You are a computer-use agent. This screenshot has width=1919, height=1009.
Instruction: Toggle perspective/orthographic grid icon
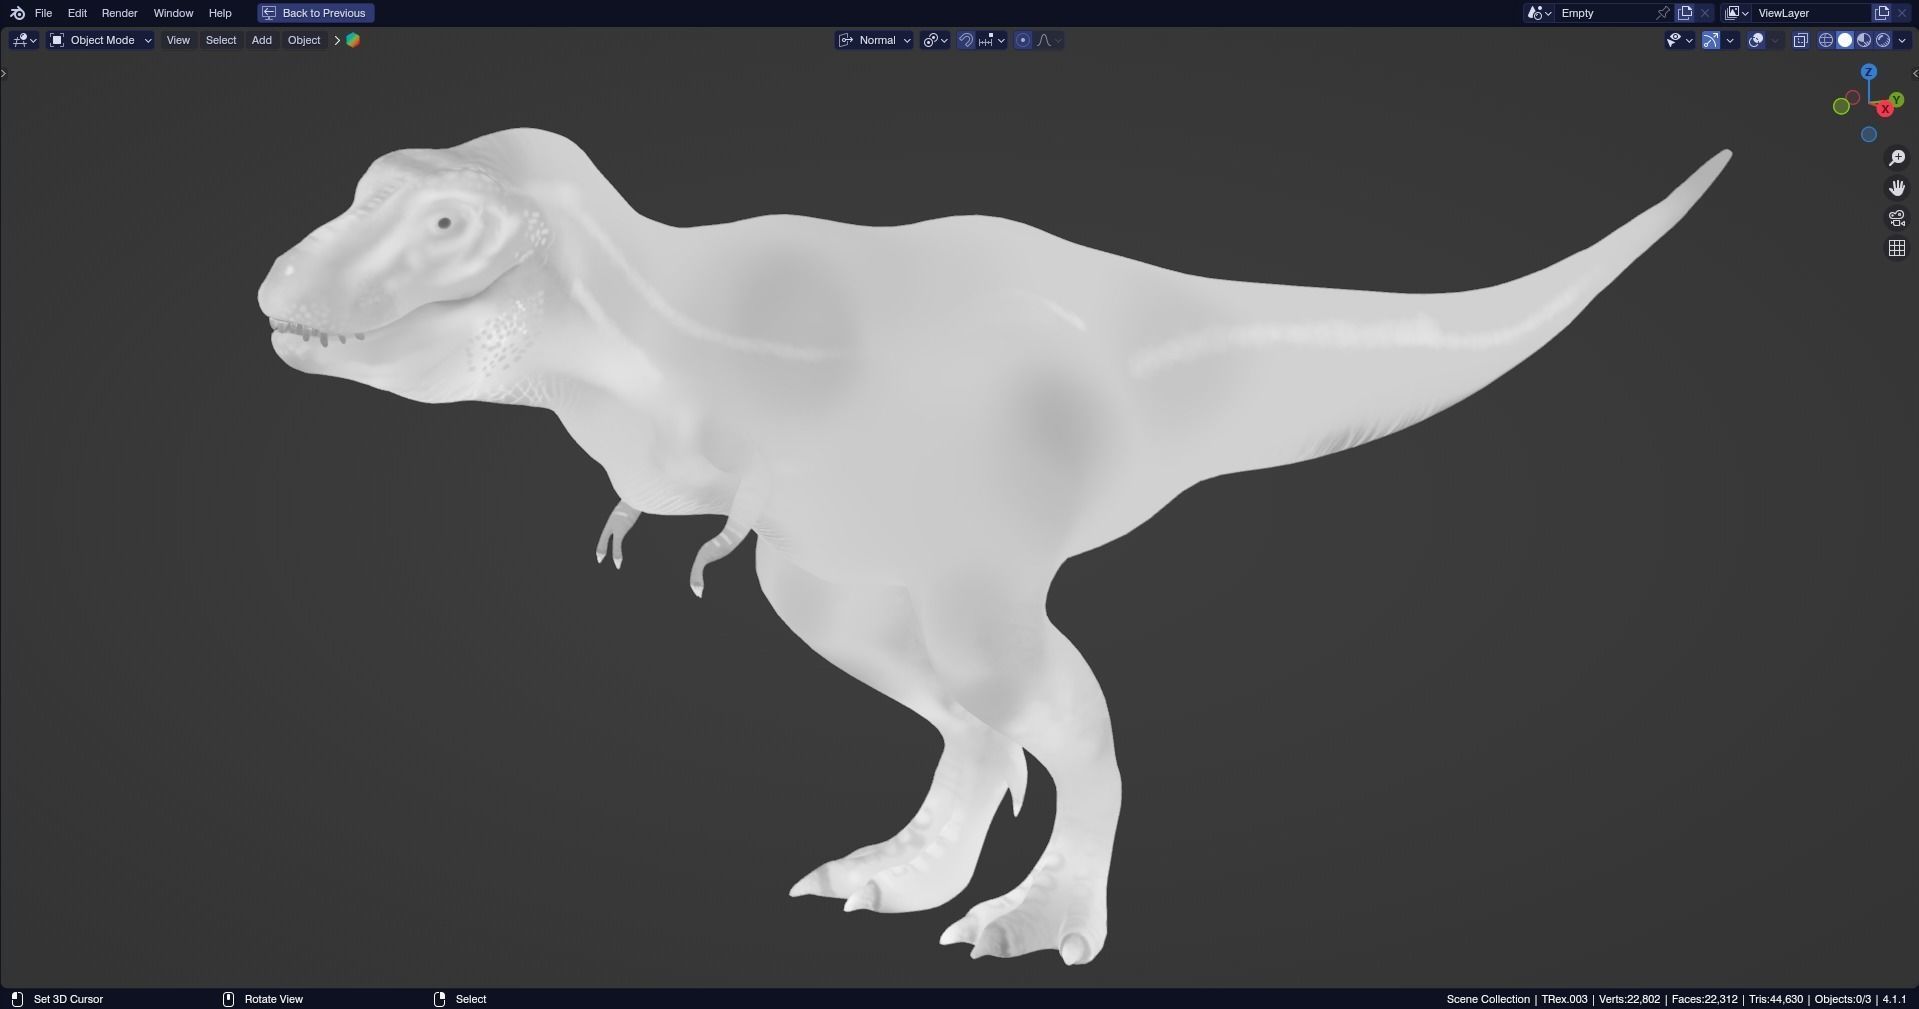pos(1896,248)
